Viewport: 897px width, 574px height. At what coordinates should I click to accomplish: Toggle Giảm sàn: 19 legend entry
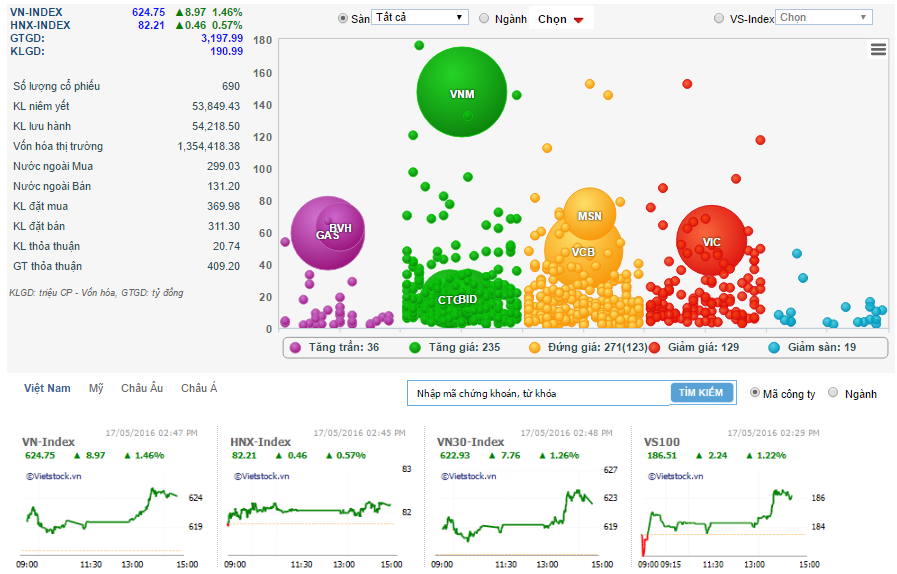(x=812, y=347)
